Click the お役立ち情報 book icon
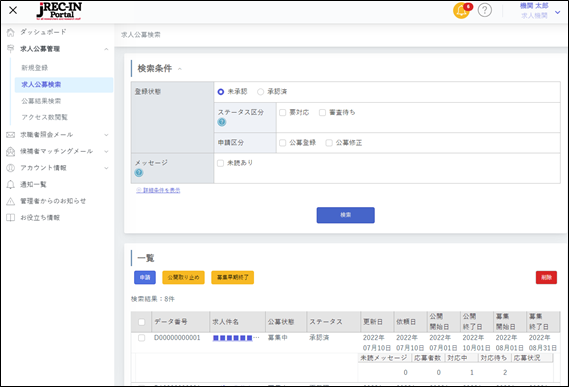The image size is (569, 387). click(x=11, y=217)
